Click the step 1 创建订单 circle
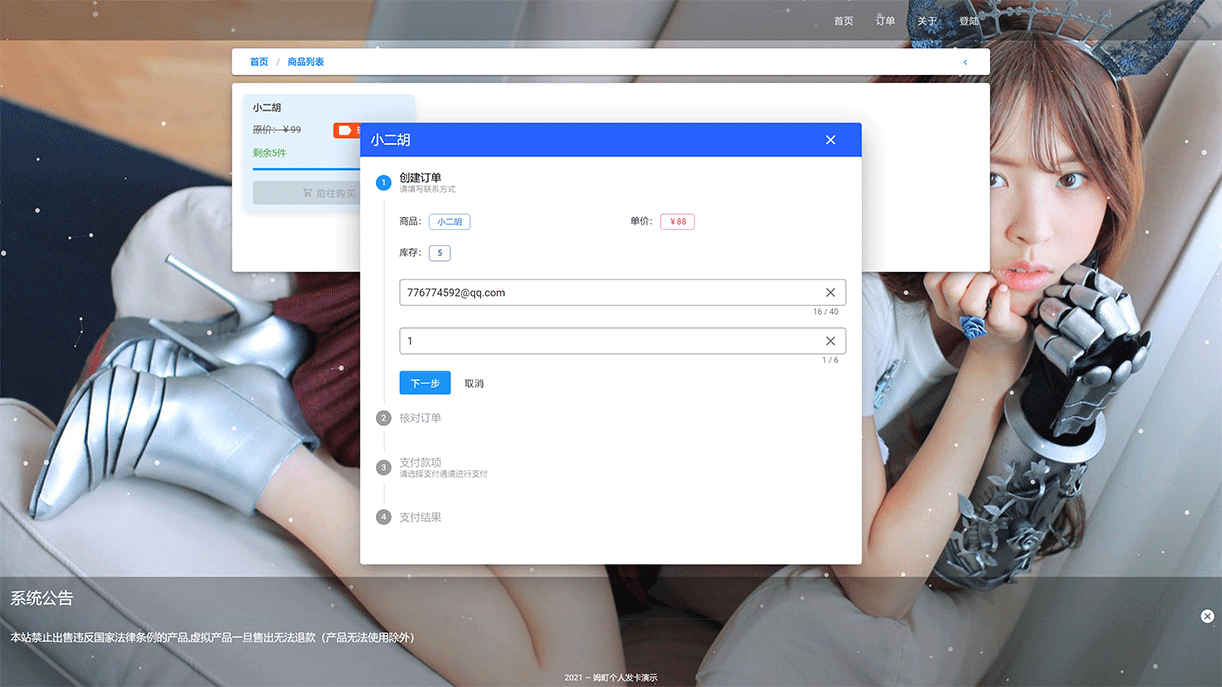The width and height of the screenshot is (1222, 687). coord(384,182)
